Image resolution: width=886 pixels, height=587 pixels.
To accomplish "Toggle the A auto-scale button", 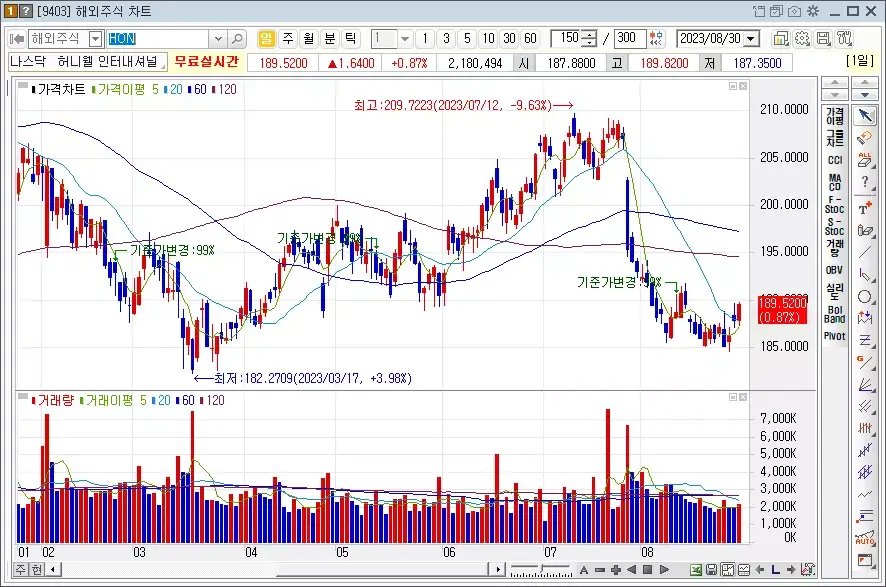I will coord(584,569).
